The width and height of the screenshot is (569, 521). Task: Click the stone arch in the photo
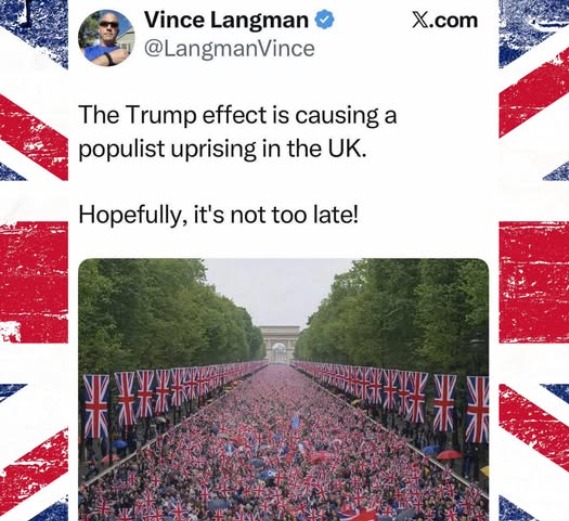coord(279,344)
